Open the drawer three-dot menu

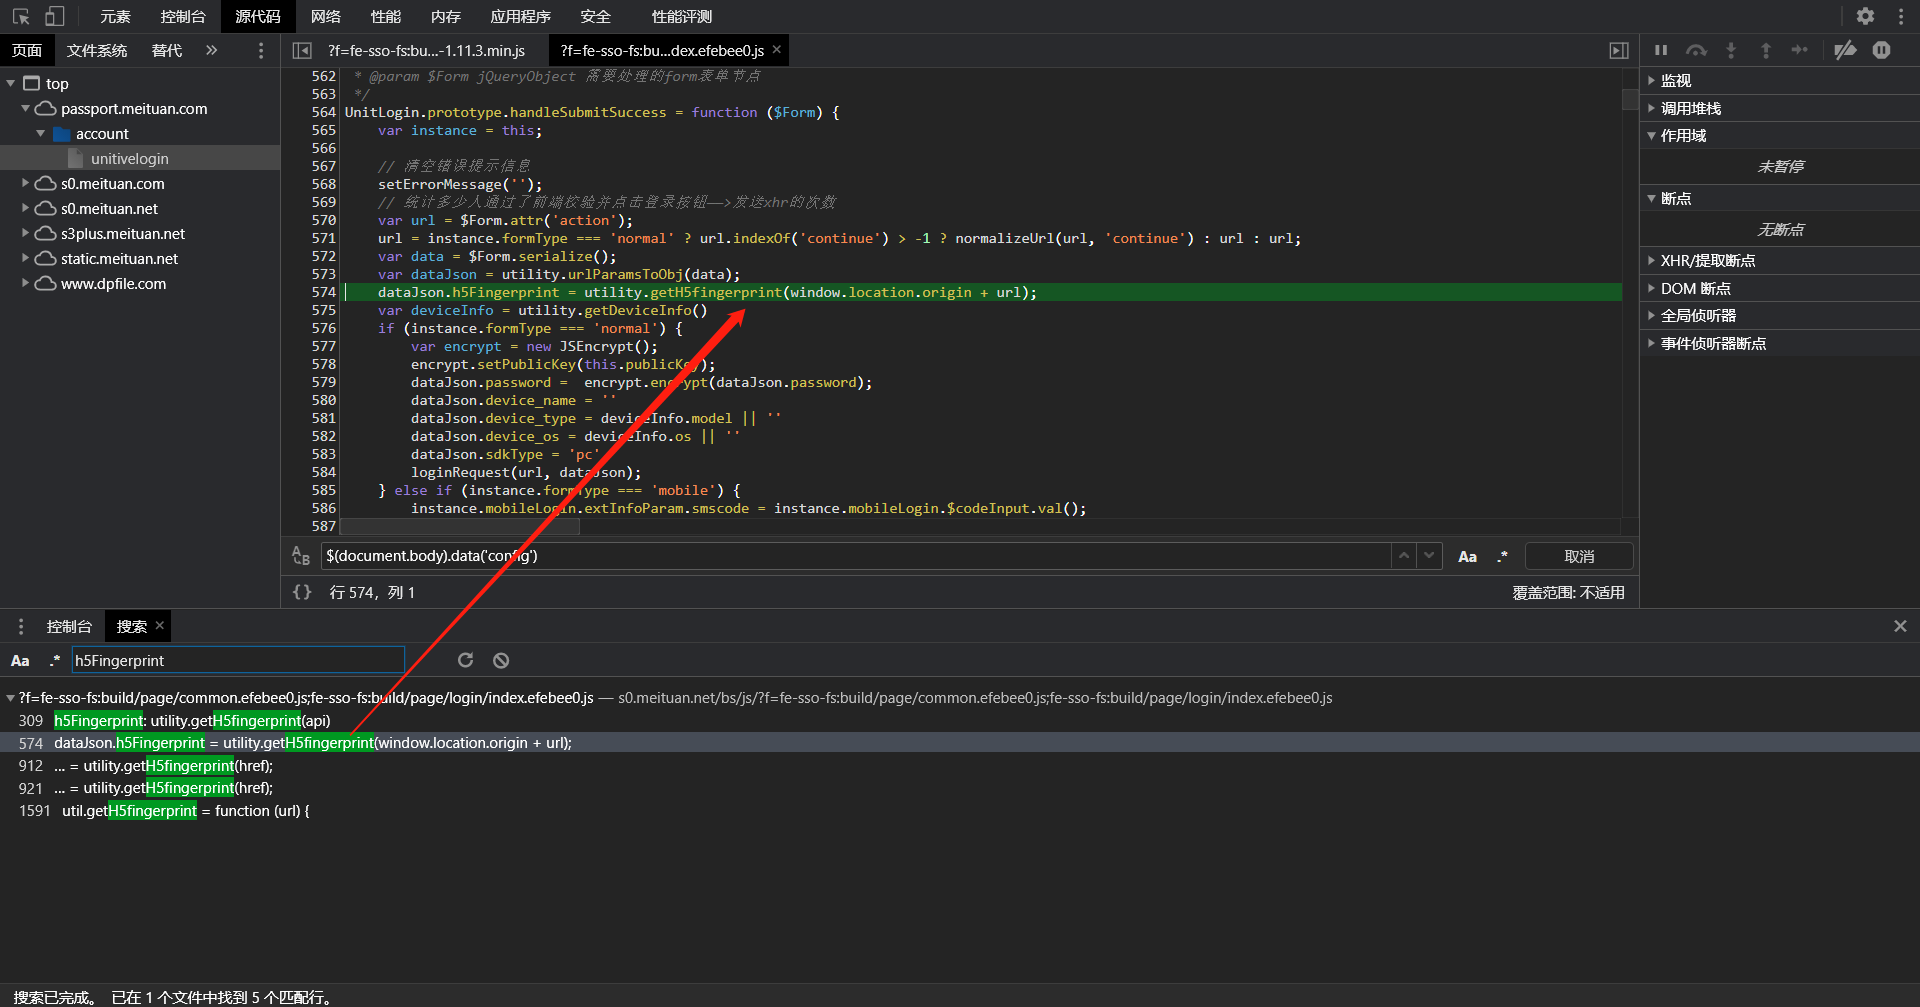pyautogui.click(x=20, y=626)
